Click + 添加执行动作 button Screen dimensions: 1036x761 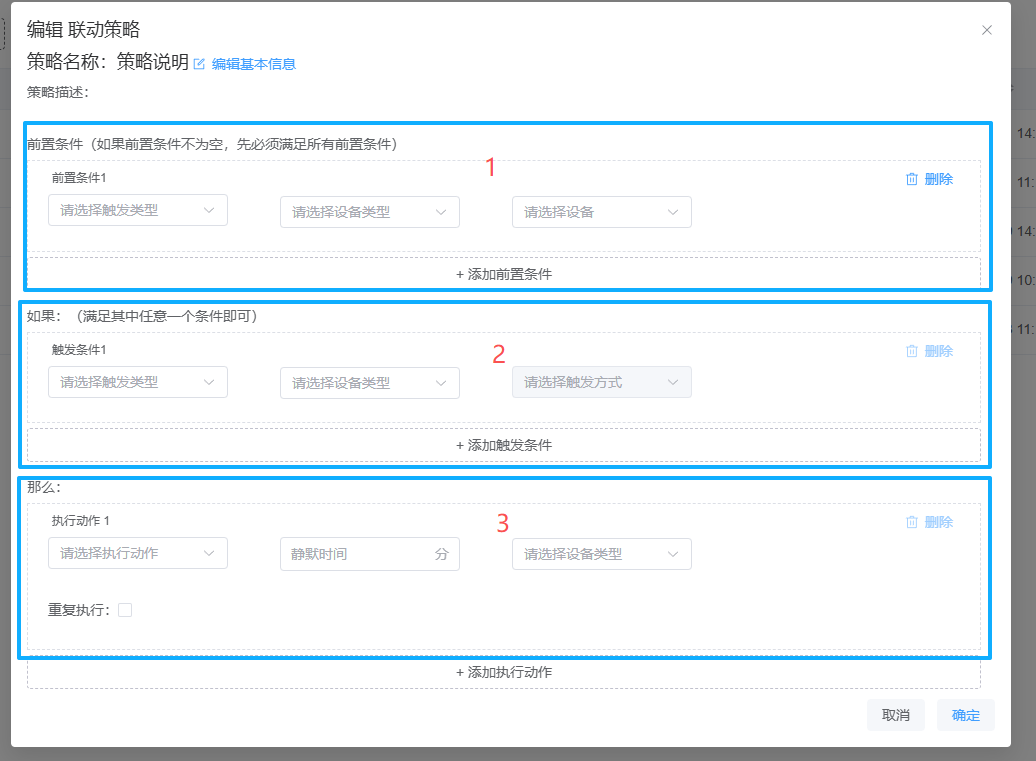[x=503, y=672]
